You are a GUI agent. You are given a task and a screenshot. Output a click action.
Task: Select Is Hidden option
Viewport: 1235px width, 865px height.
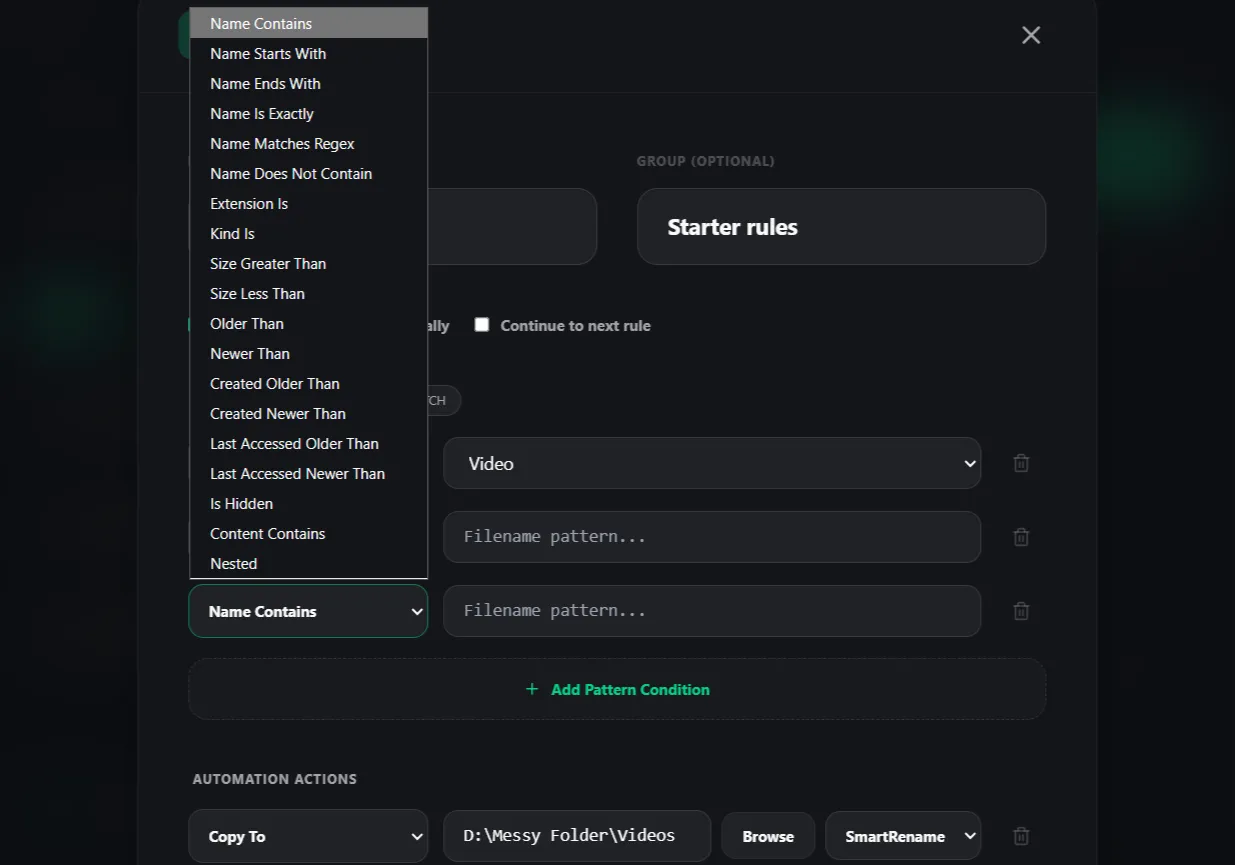click(x=308, y=503)
